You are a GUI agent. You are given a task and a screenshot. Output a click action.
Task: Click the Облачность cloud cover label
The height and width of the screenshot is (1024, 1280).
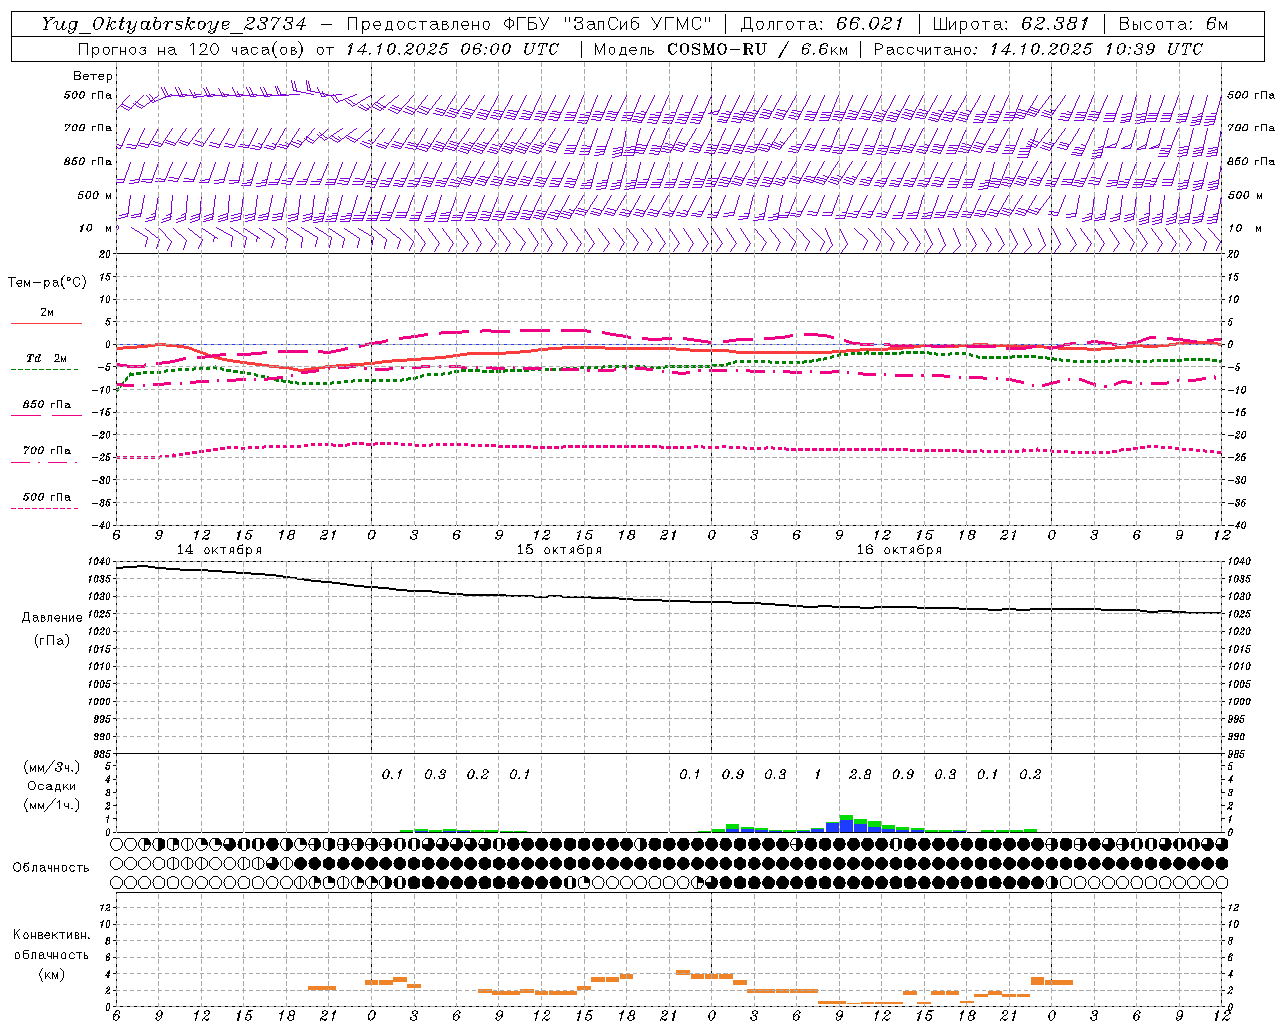coord(51,868)
